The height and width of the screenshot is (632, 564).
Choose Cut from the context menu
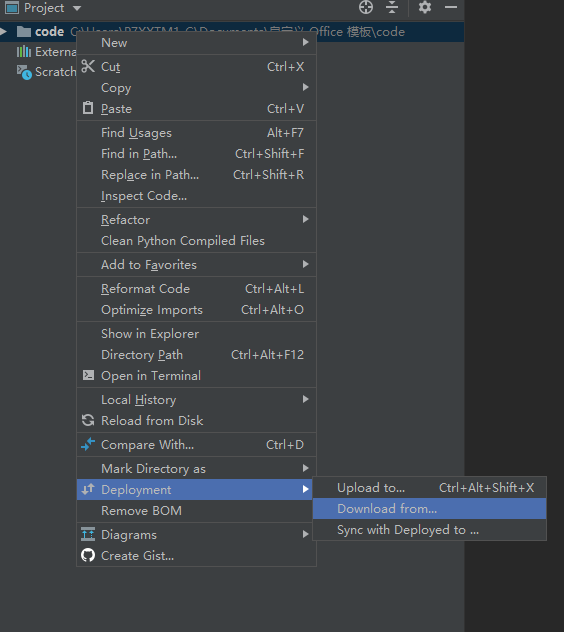196,67
